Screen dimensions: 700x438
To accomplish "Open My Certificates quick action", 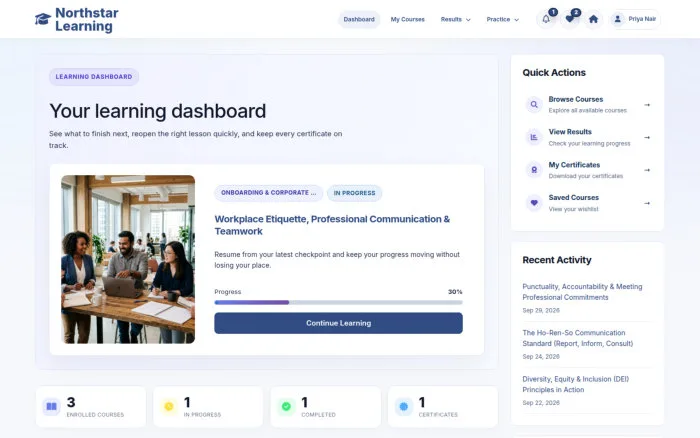I will click(588, 170).
